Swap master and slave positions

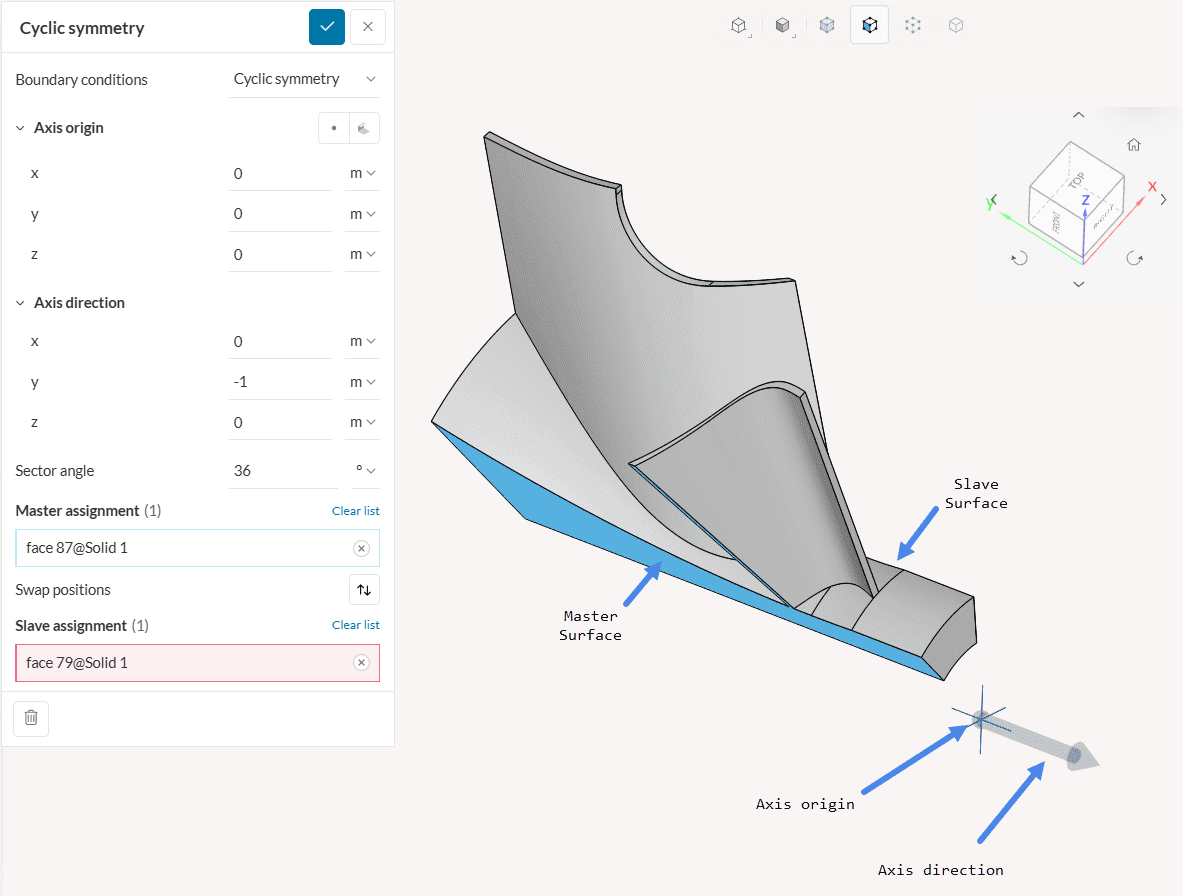[364, 590]
